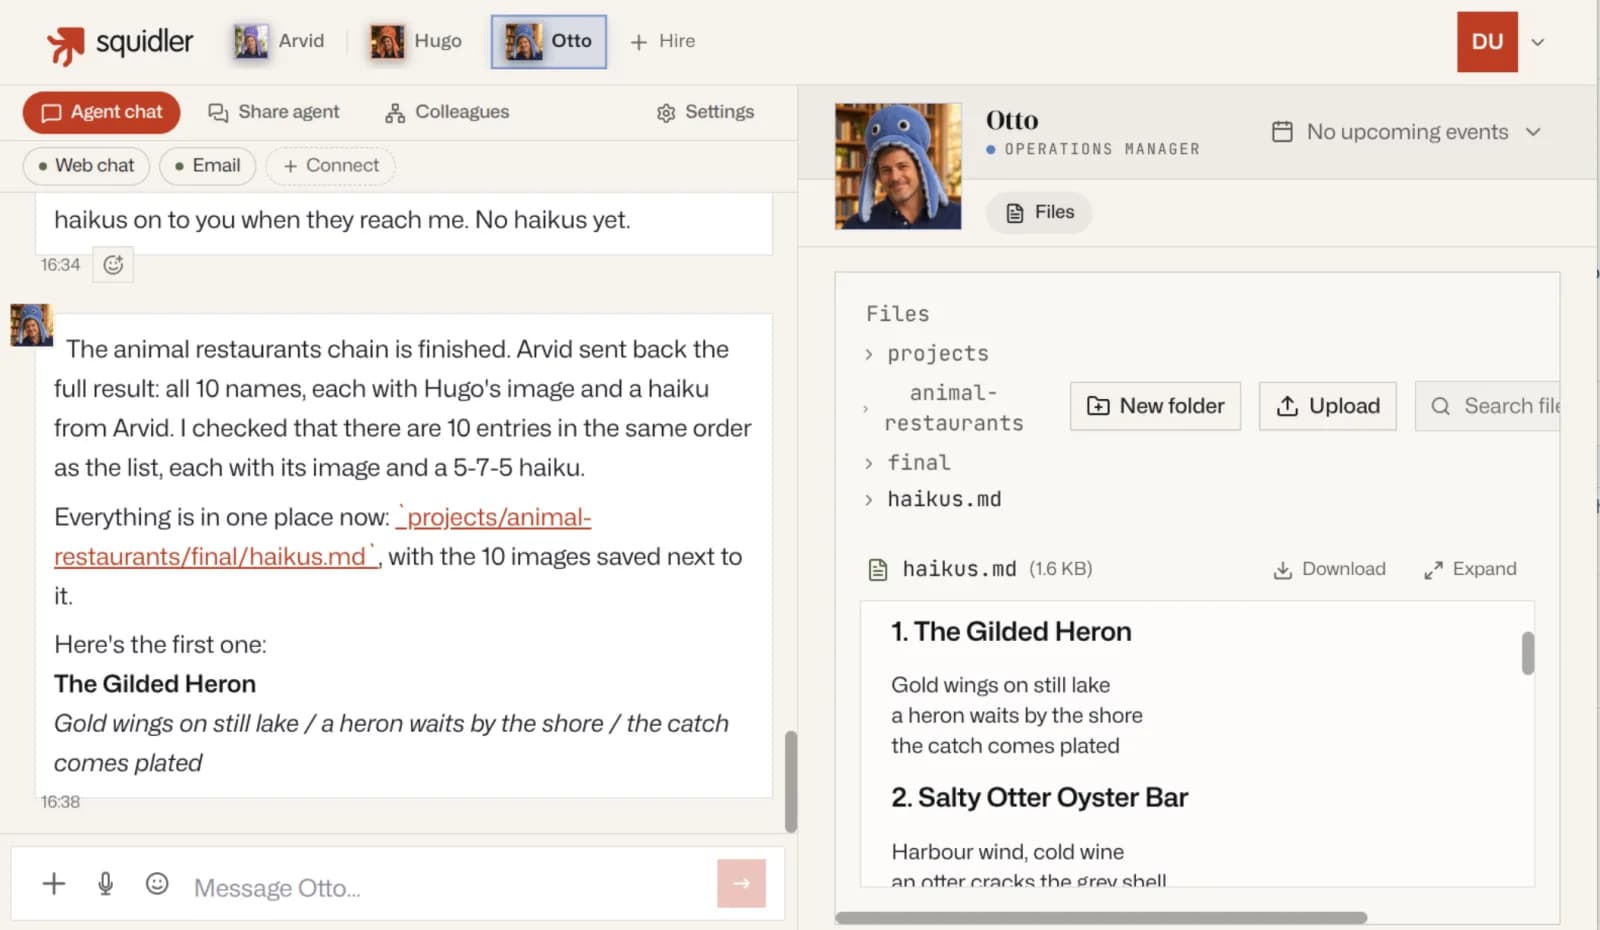Click the files panel horizontal scrollbar
Image resolution: width=1600 pixels, height=930 pixels.
point(1101,917)
